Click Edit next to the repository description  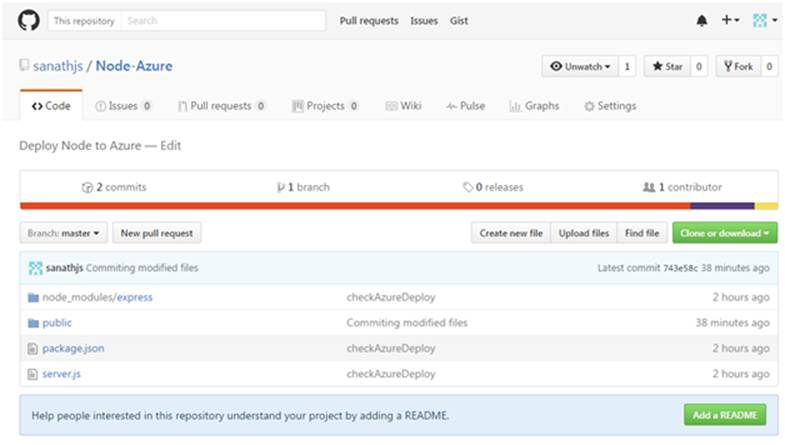(x=171, y=146)
